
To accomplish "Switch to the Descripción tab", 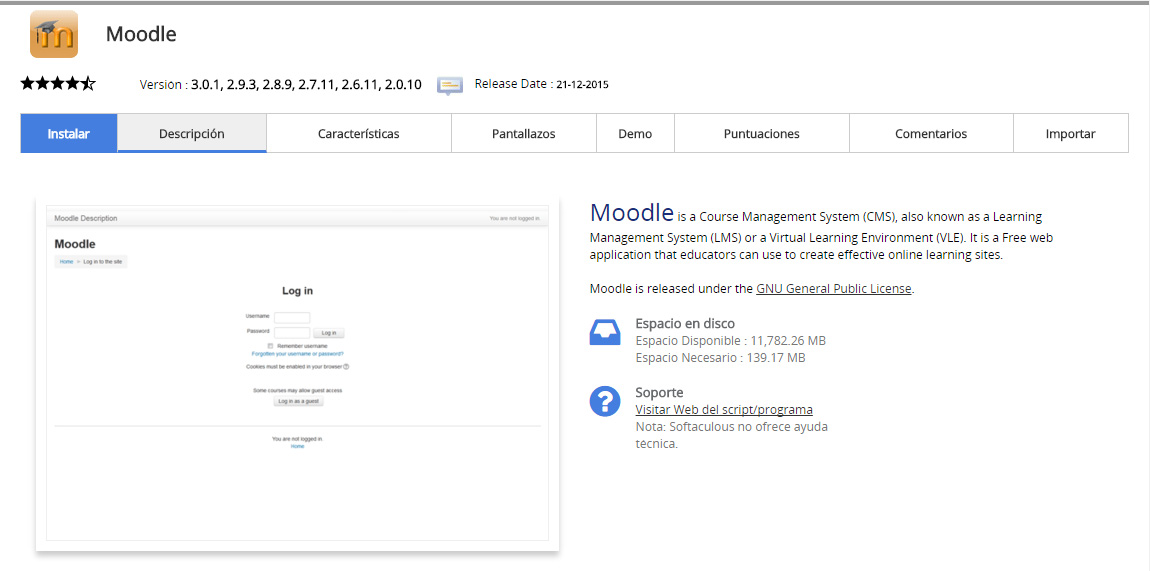I will pos(192,133).
